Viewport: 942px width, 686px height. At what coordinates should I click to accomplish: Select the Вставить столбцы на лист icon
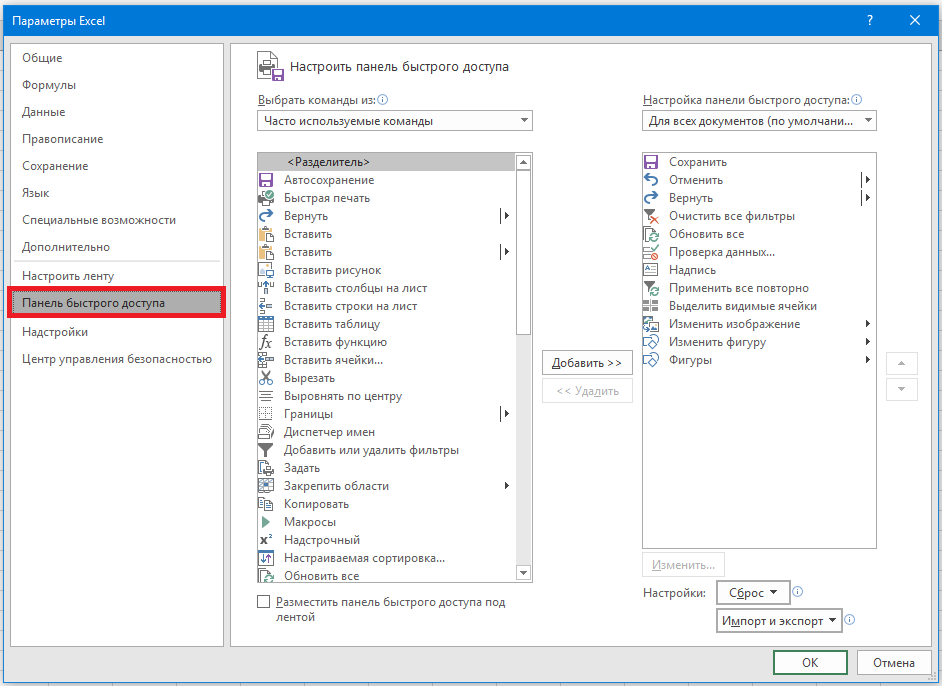266,288
